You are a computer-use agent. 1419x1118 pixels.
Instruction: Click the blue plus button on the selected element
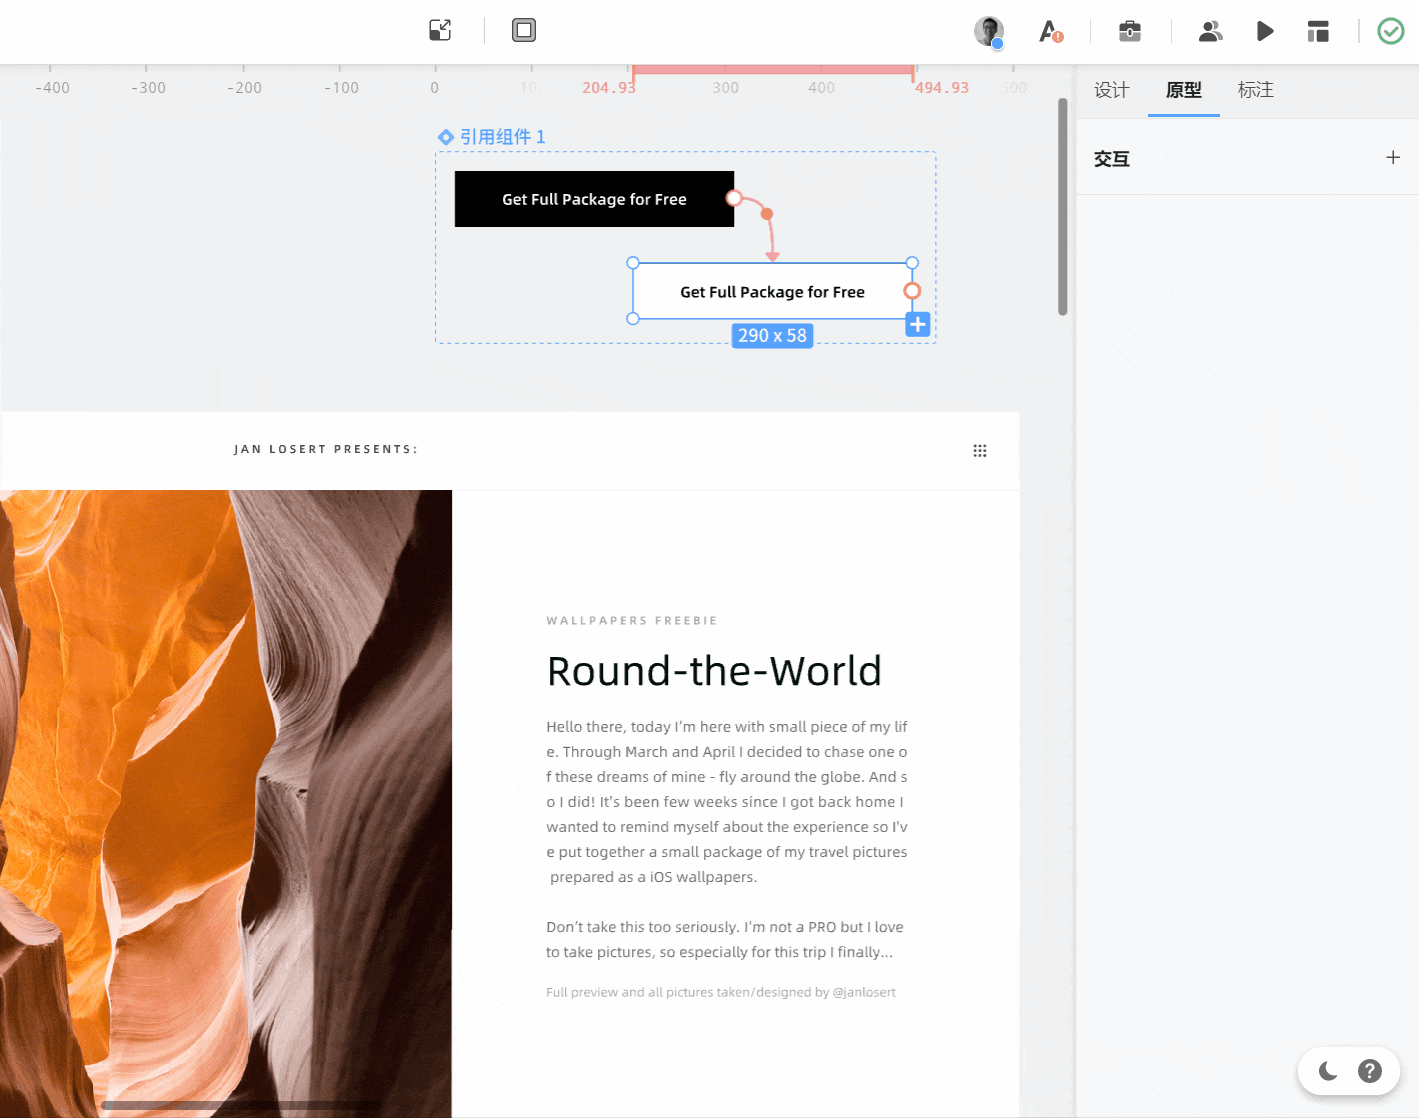tap(918, 325)
